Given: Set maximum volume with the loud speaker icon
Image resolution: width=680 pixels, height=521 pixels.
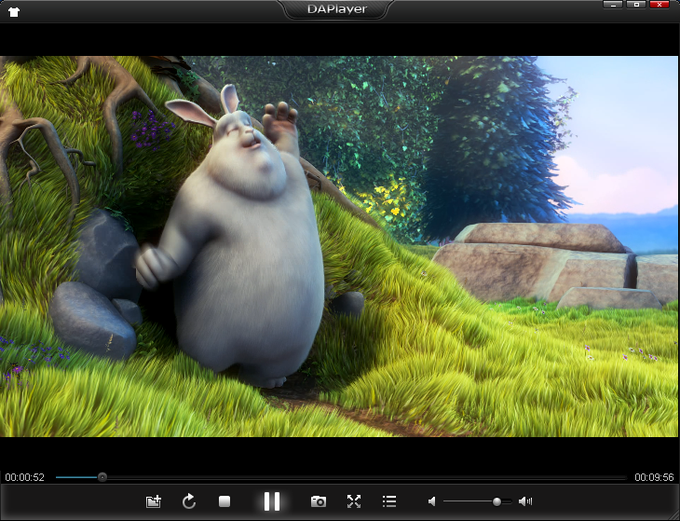Looking at the screenshot, I should pos(525,501).
